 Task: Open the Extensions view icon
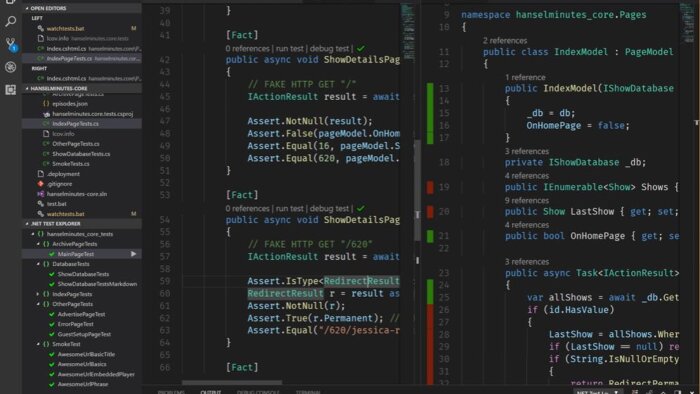point(10,90)
